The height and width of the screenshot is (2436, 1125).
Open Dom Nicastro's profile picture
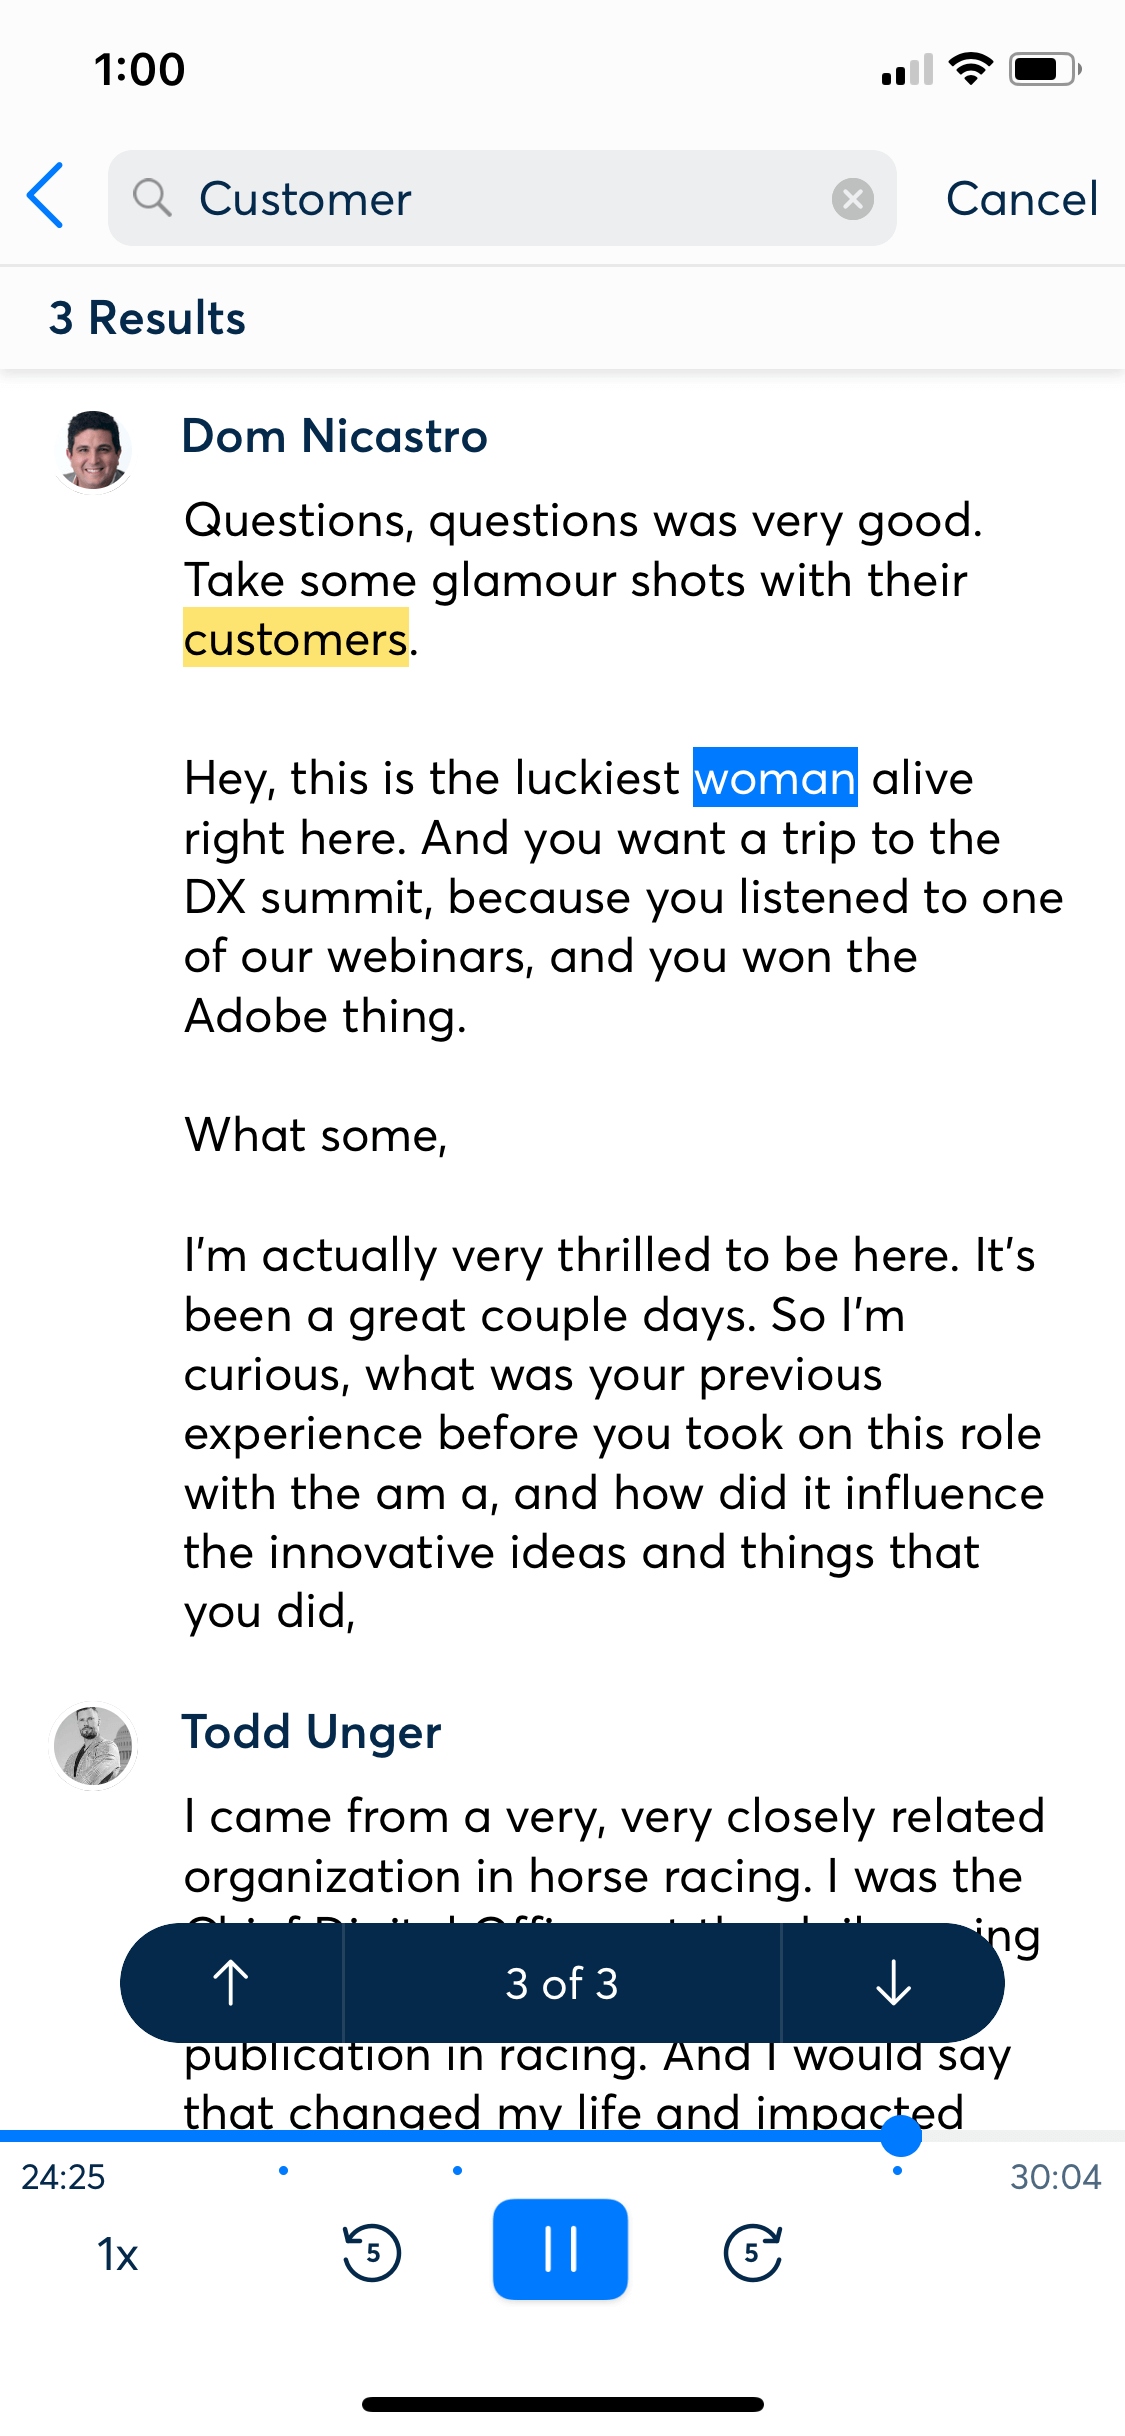coord(94,451)
